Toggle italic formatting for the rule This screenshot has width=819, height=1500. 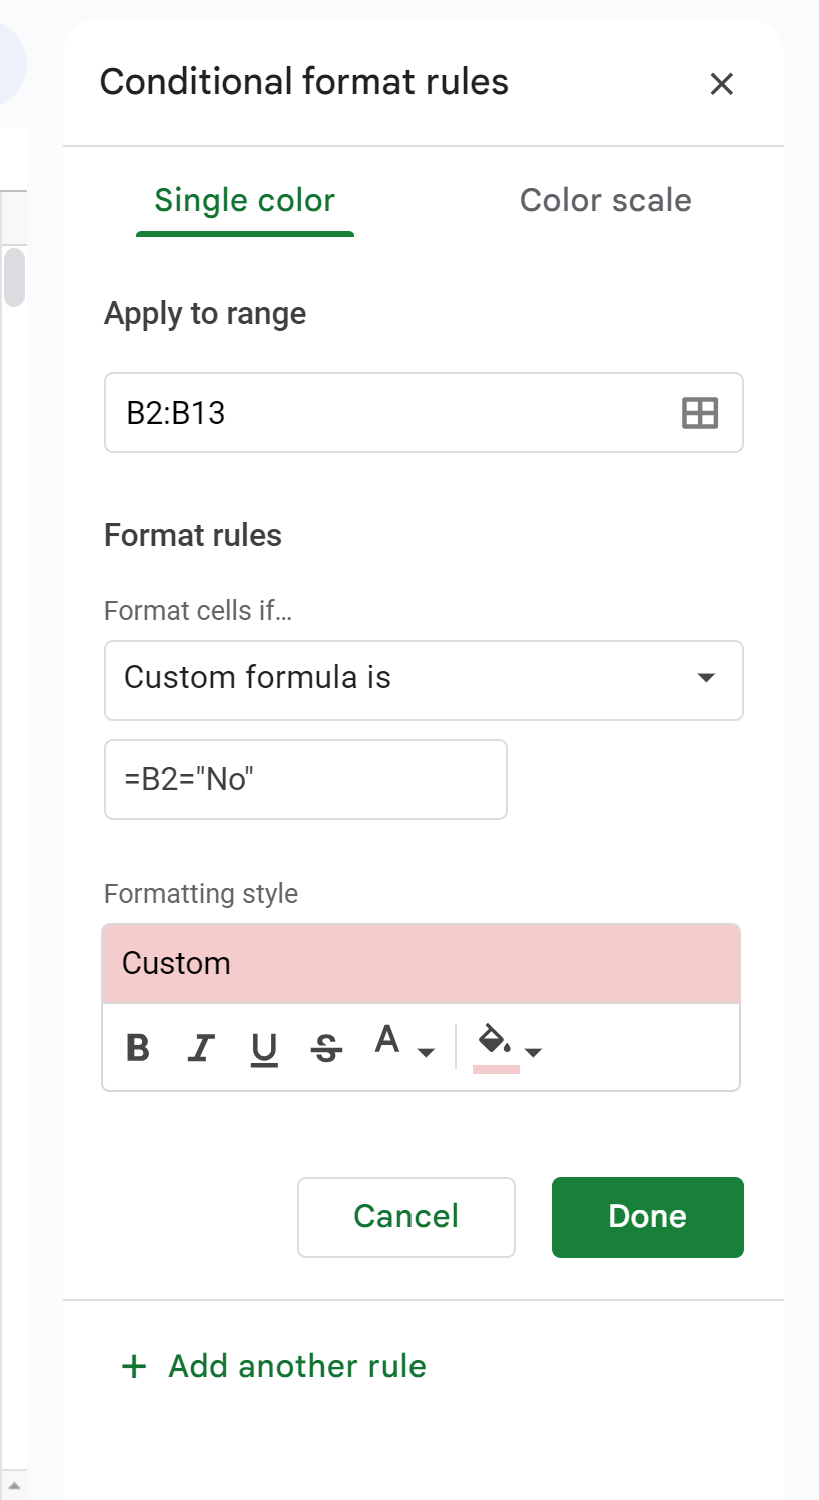tap(201, 1048)
